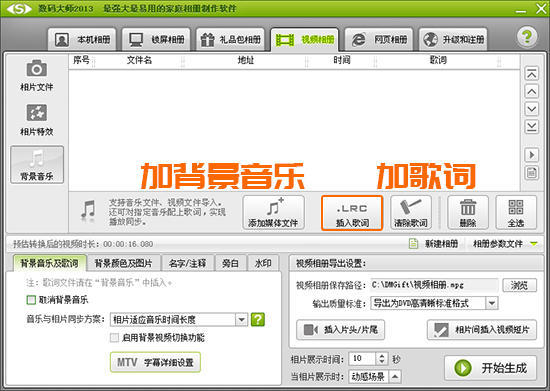The image size is (550, 391).
Task: Click the 全选 select-all button
Action: point(516,213)
